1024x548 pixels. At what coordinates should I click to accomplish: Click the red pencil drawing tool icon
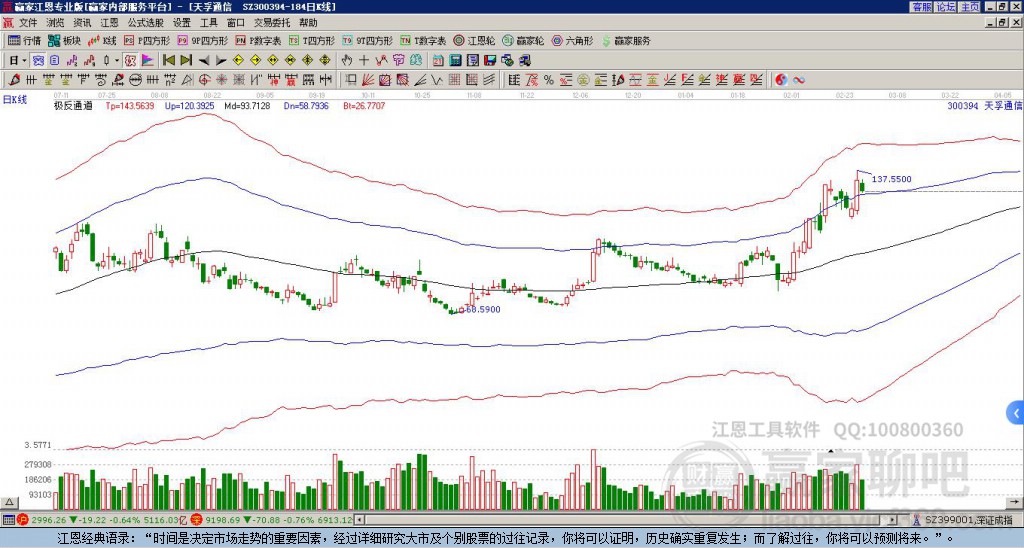tap(14, 80)
